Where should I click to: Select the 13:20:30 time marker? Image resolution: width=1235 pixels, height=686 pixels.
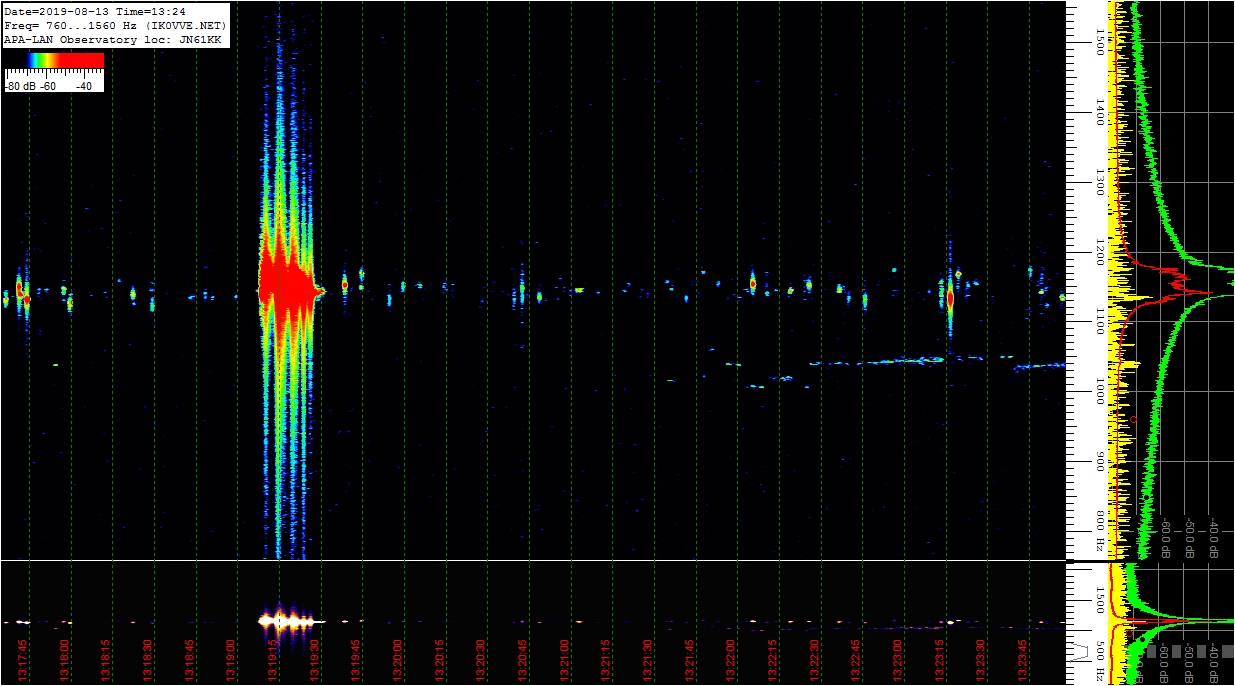481,662
